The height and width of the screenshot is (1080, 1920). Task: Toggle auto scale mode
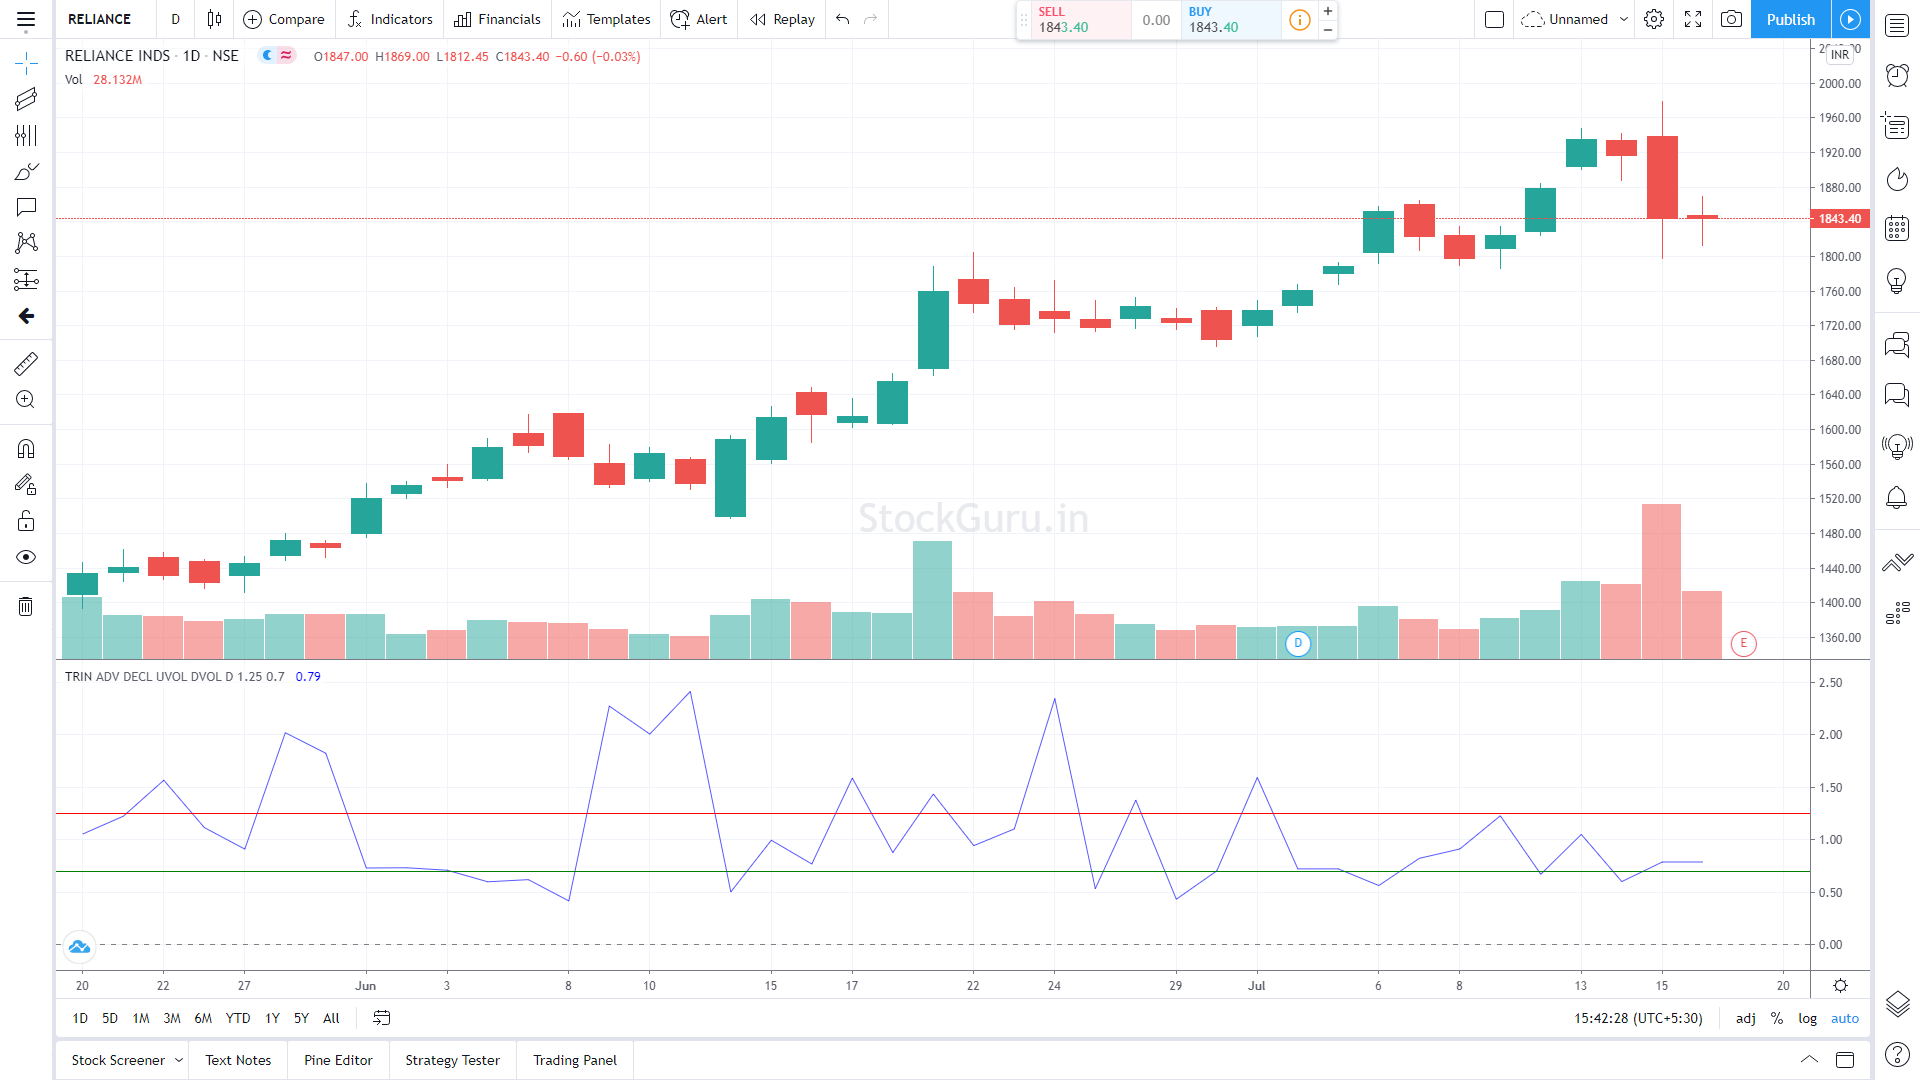click(1845, 1018)
